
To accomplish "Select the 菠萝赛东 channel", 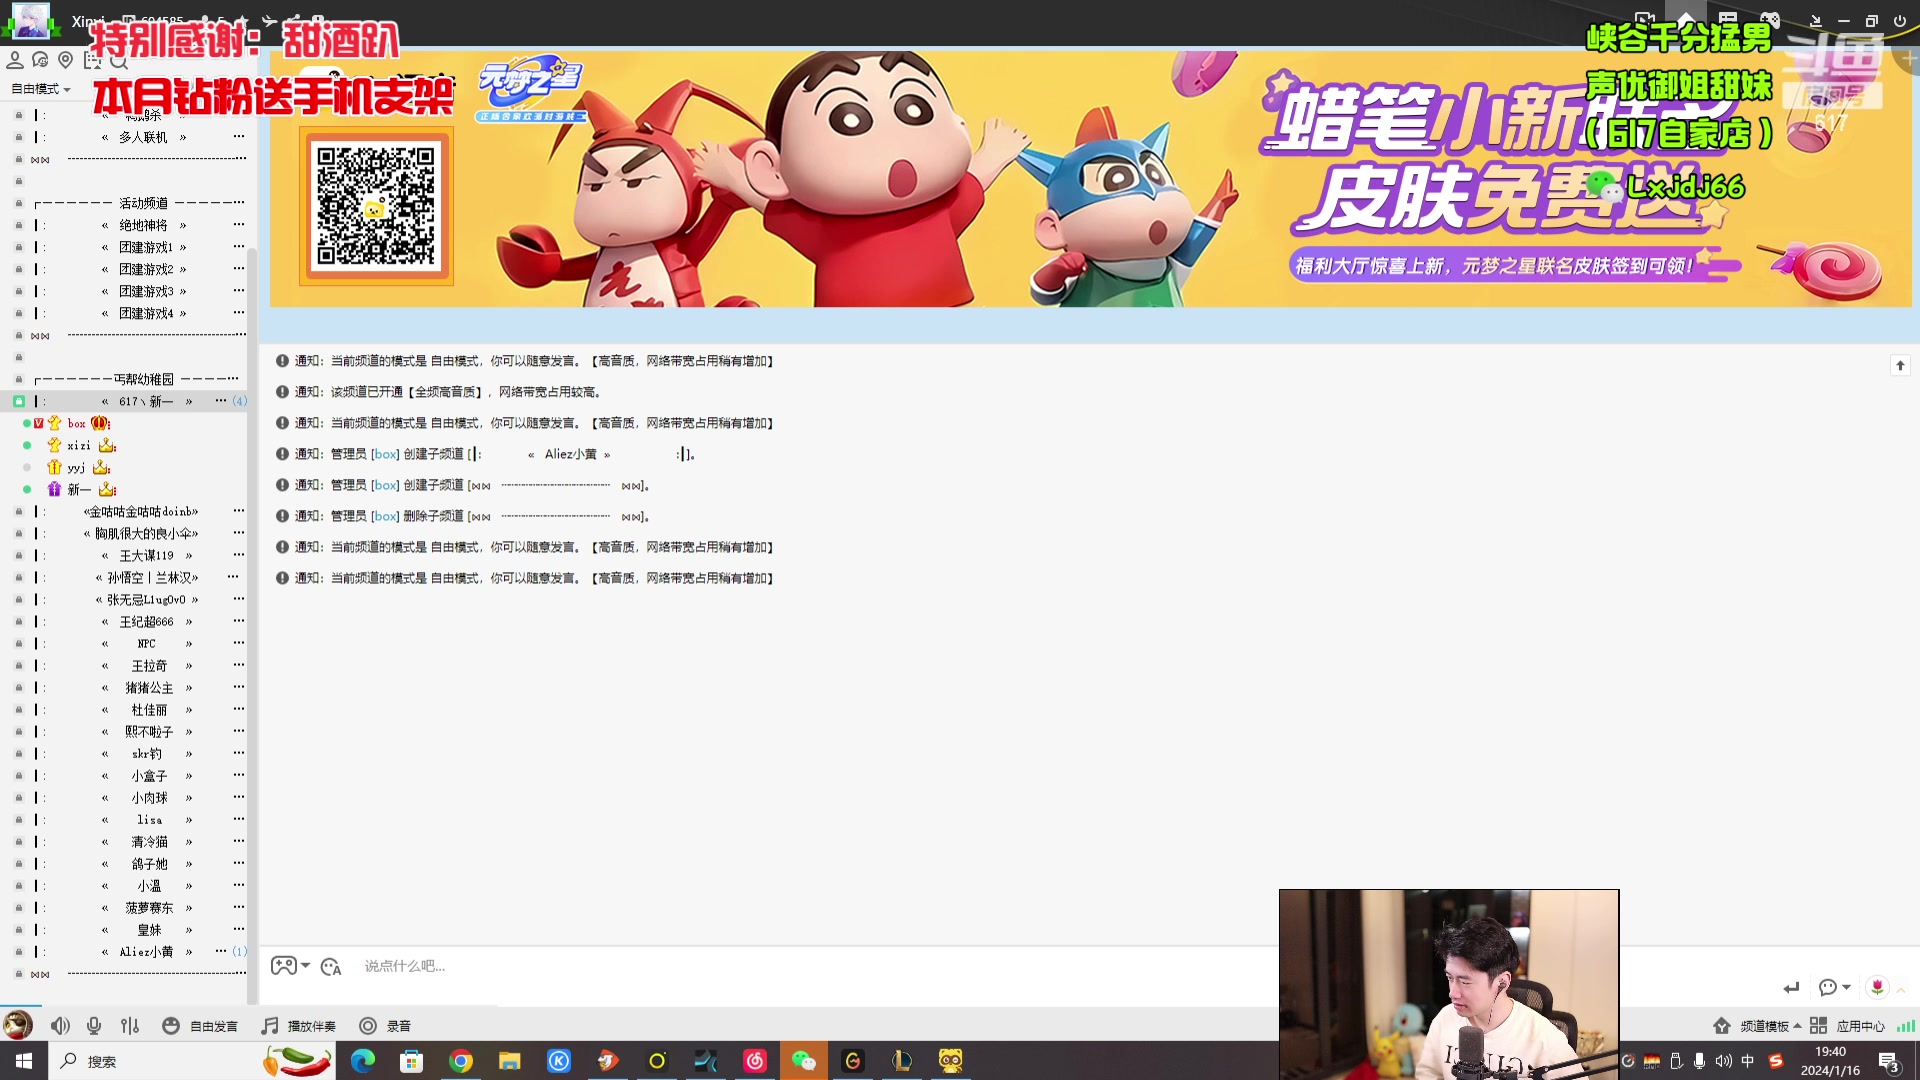I will [x=148, y=907].
